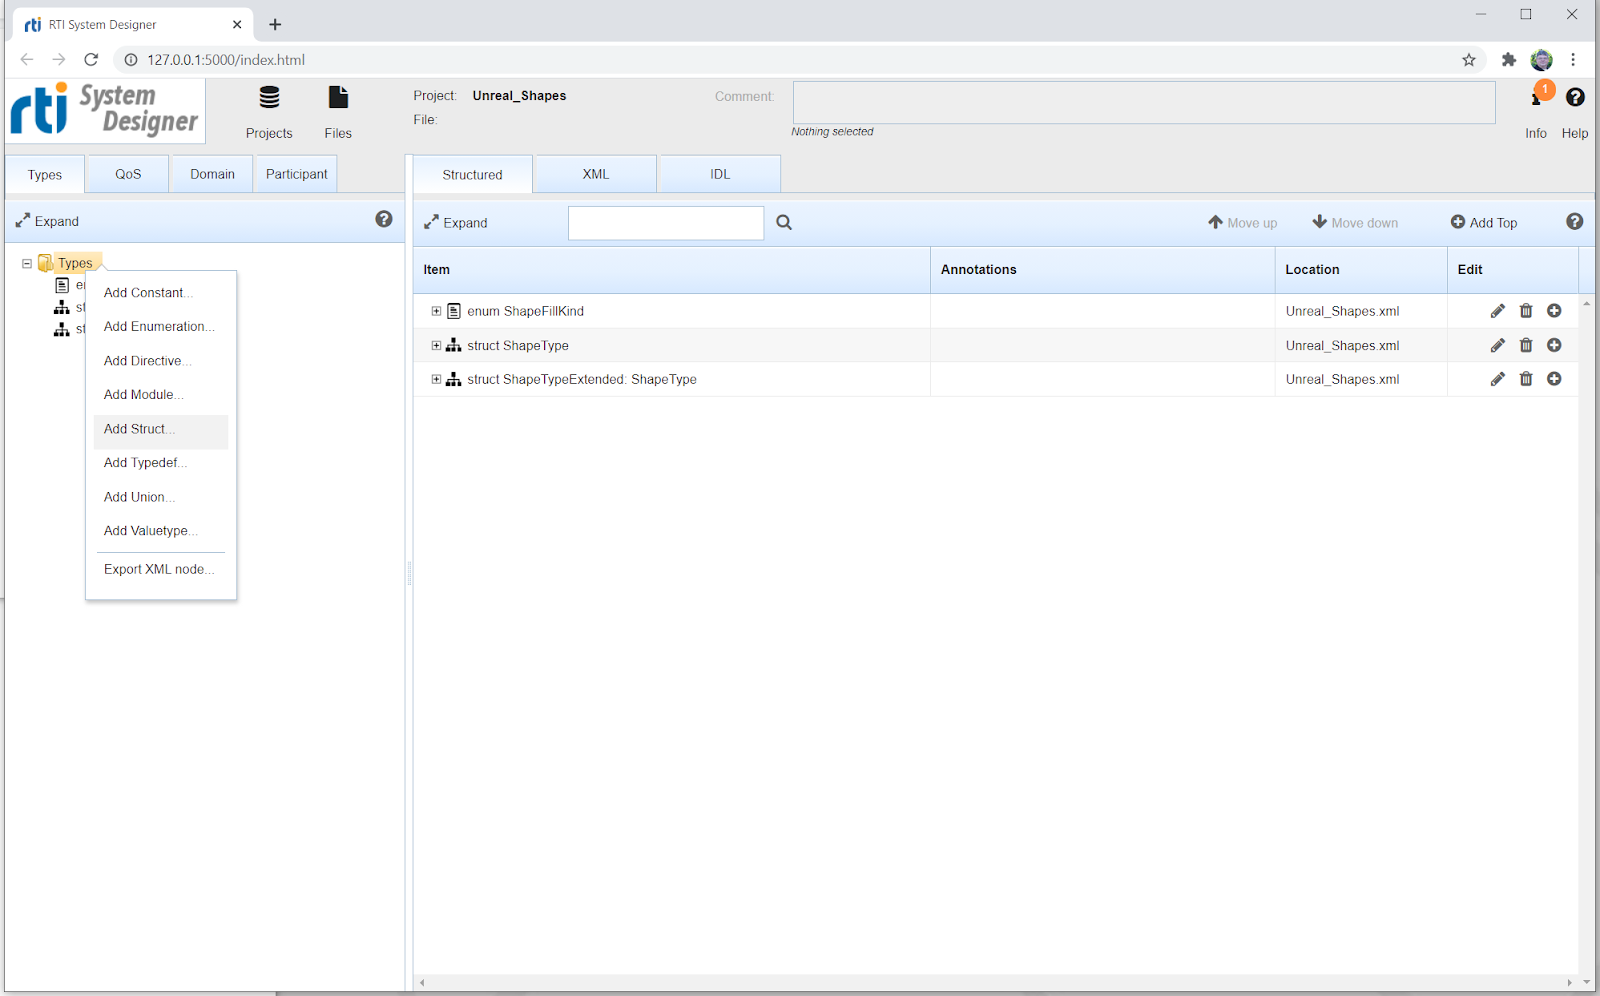Choose Add Valuetype menu entry
1600x996 pixels.
[161, 531]
